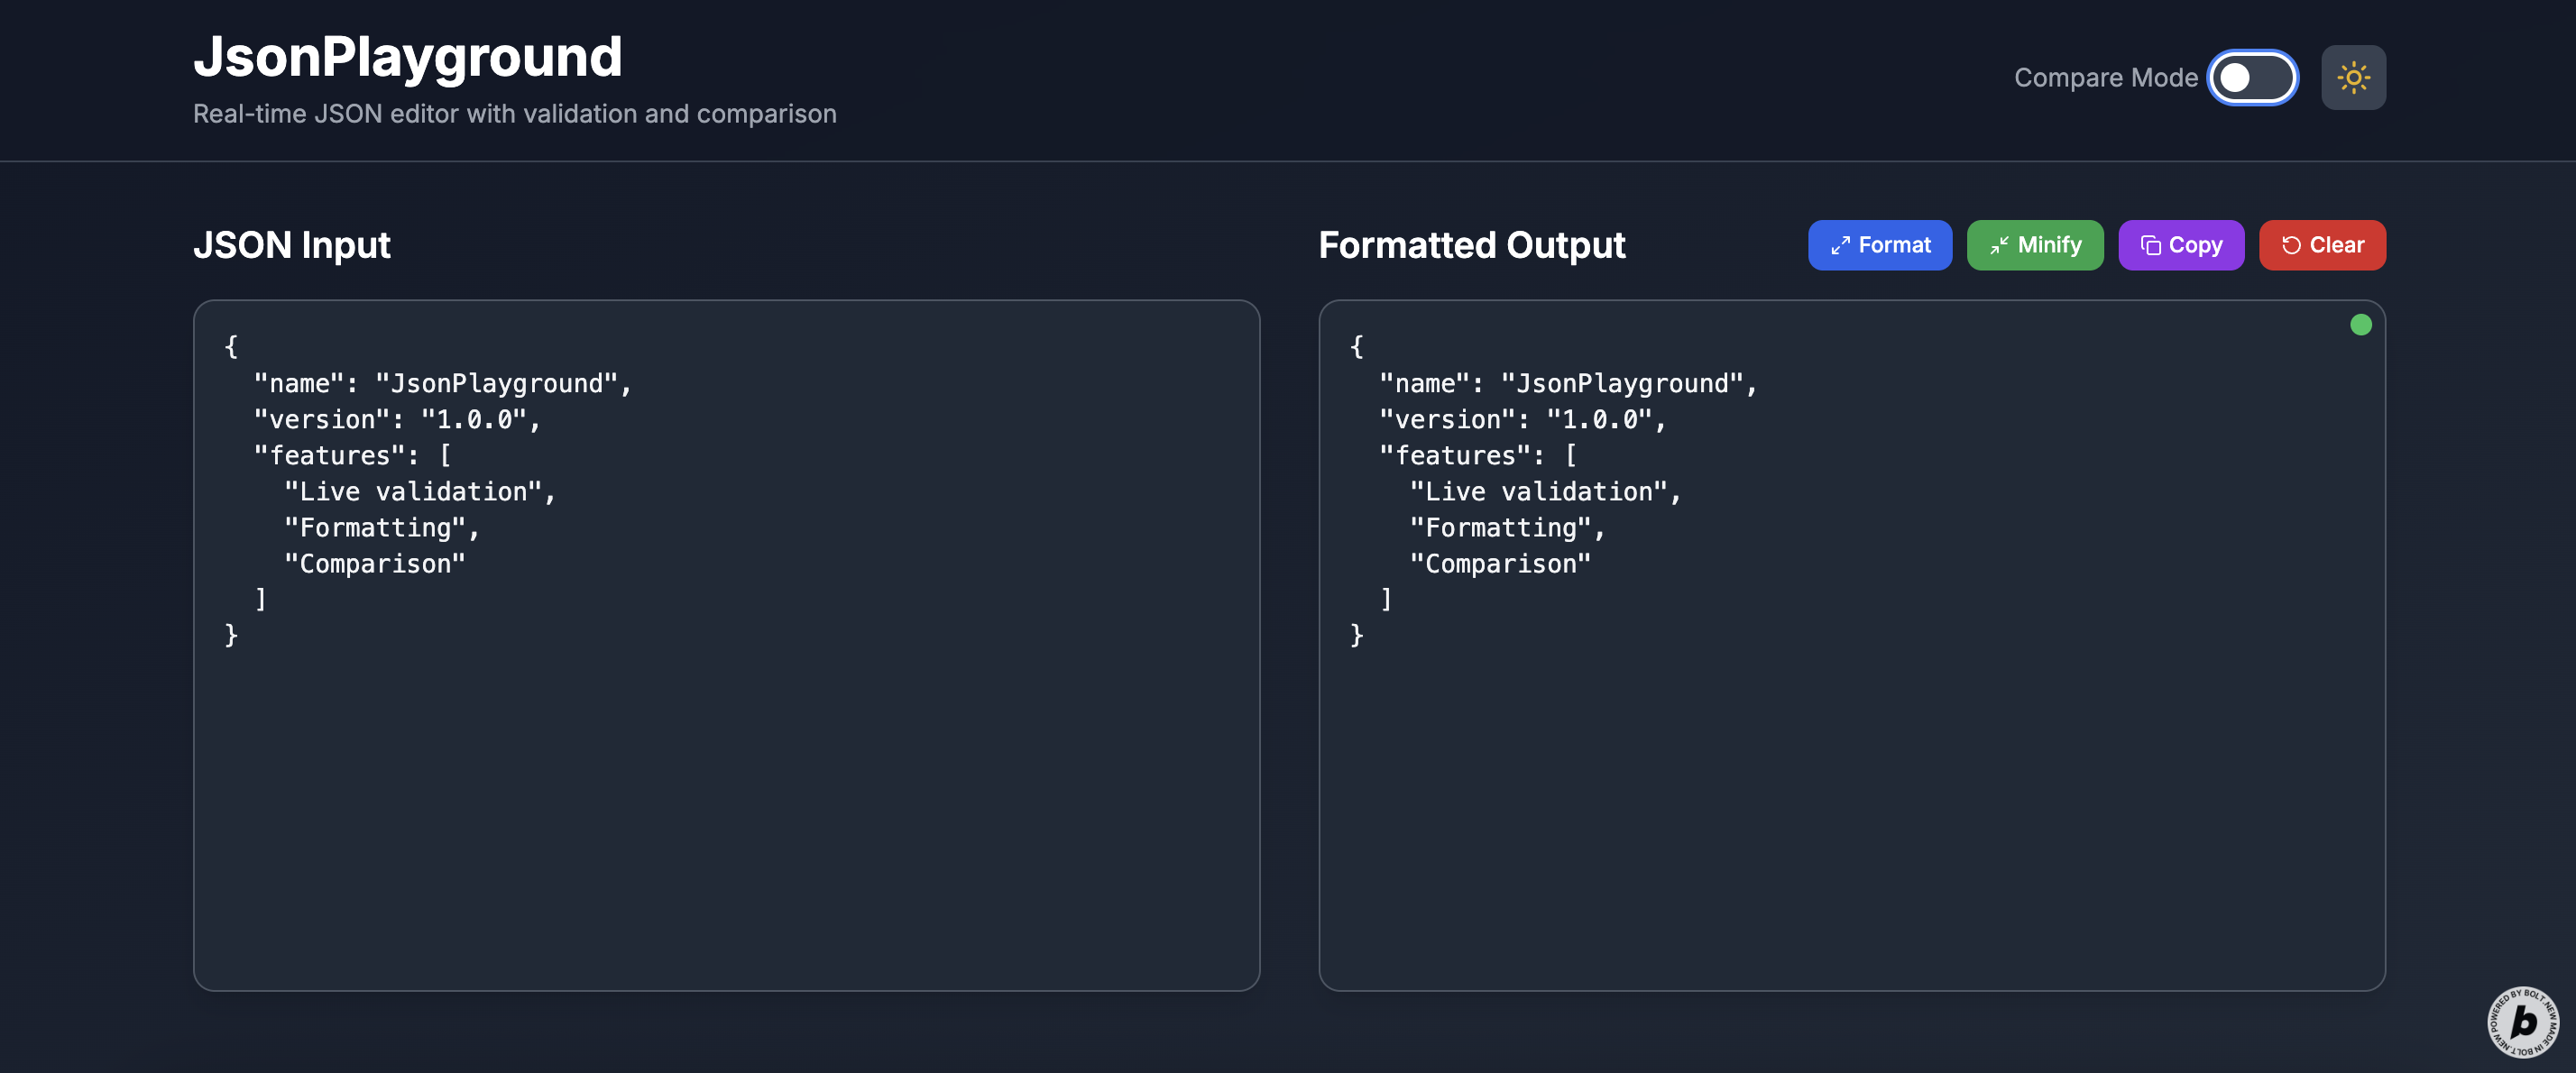This screenshot has width=2576, height=1073.
Task: Place cursor on the "version" input line
Action: [x=397, y=420]
